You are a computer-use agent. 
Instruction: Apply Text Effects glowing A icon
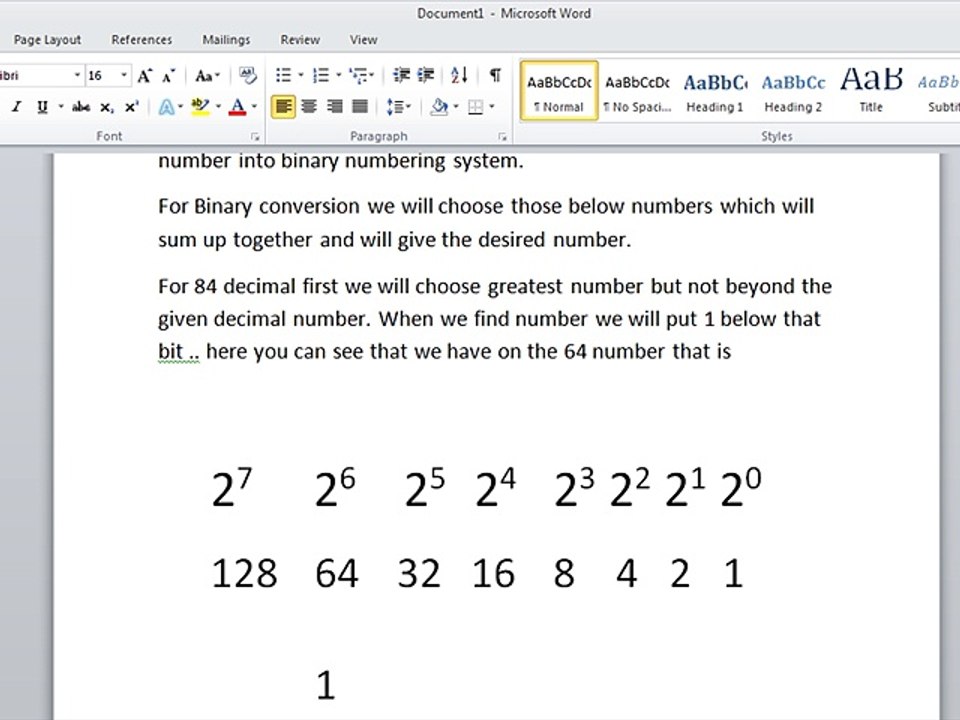click(166, 107)
